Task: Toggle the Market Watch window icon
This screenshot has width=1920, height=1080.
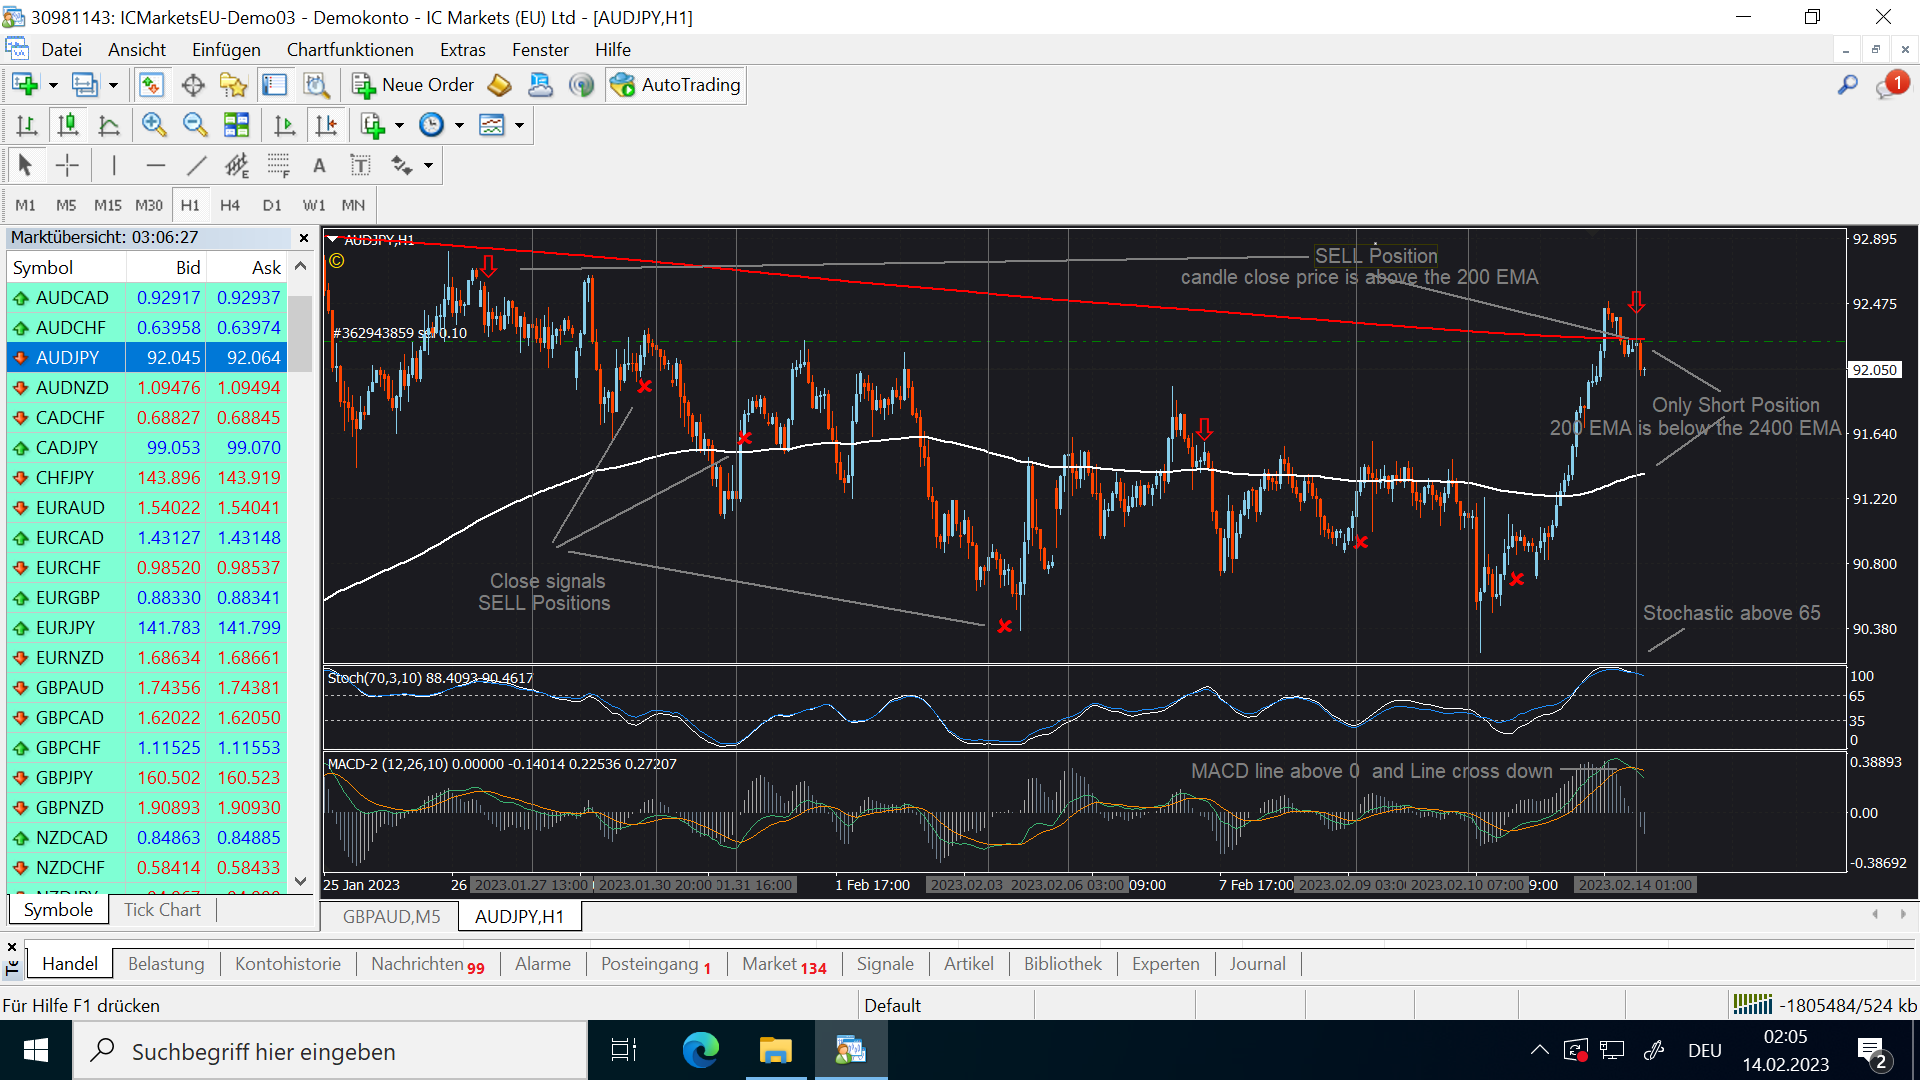Action: tap(151, 85)
